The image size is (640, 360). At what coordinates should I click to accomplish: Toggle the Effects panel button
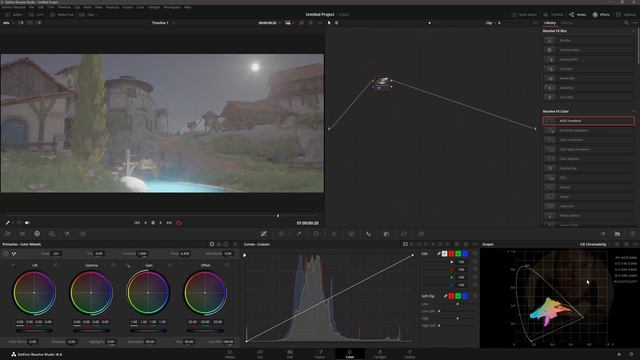601,15
